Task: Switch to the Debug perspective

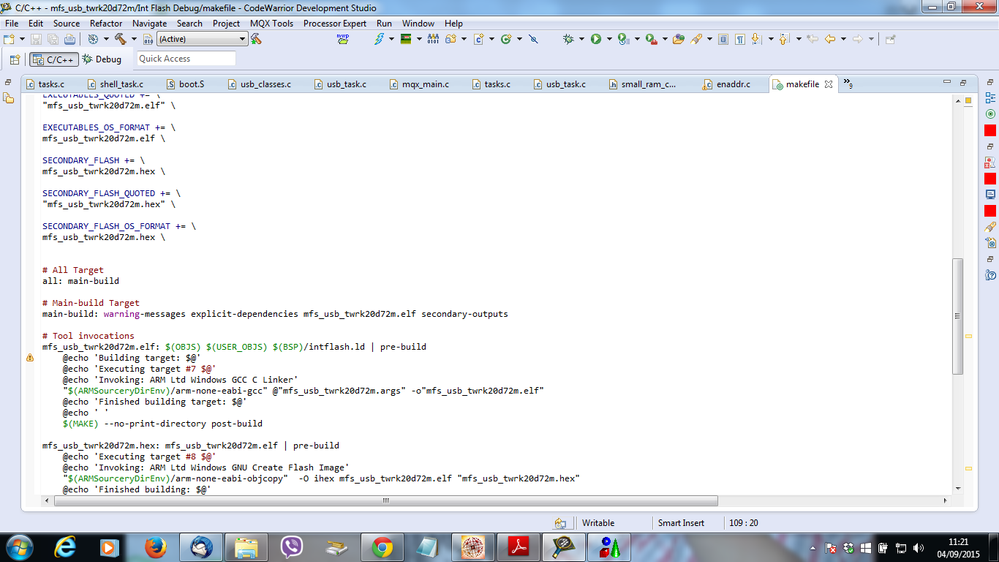Action: coord(102,59)
